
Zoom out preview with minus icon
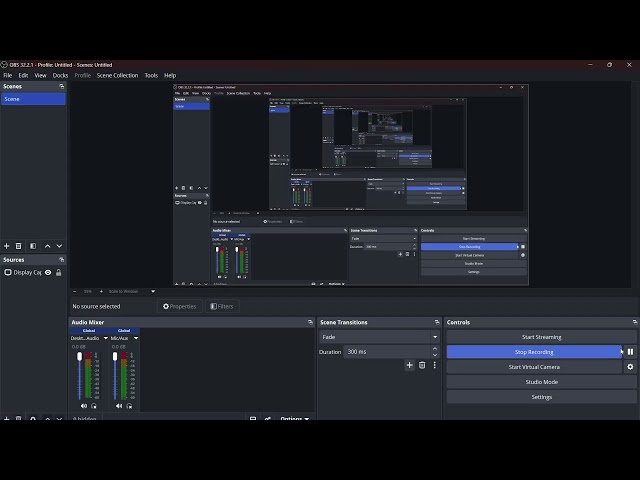pos(75,291)
